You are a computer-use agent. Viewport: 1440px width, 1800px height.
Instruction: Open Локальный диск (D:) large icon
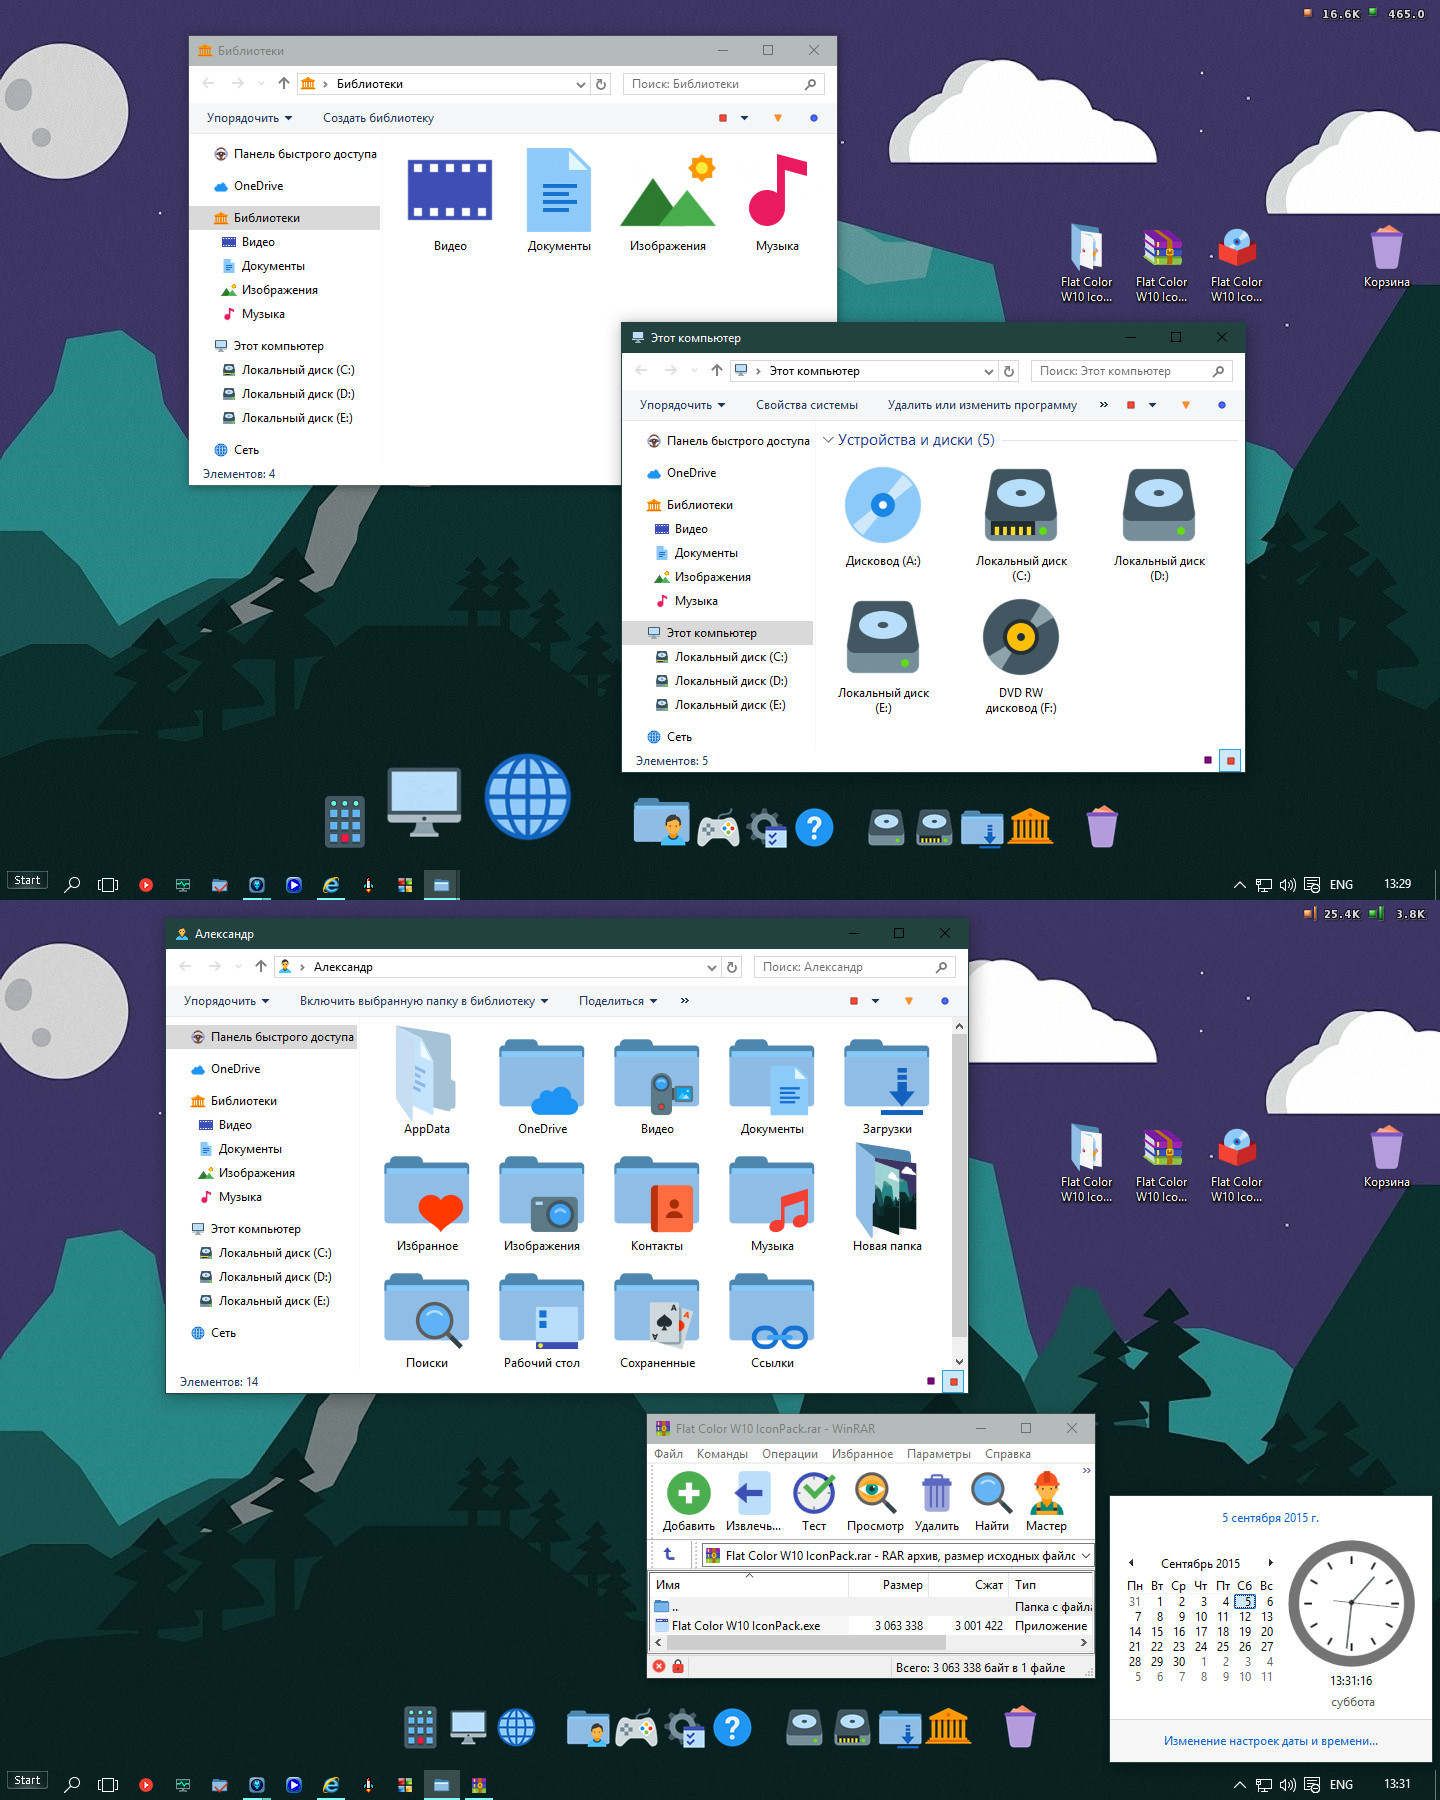(x=1159, y=505)
